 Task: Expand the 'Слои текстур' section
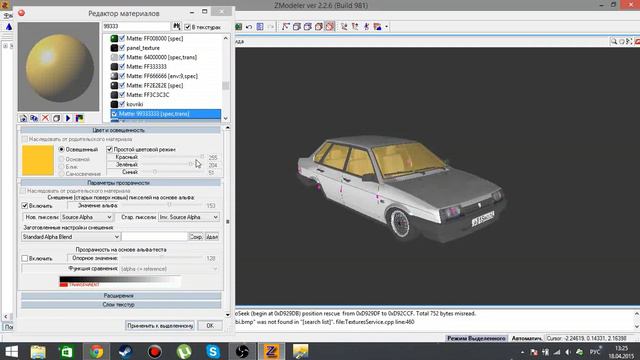[x=121, y=304]
